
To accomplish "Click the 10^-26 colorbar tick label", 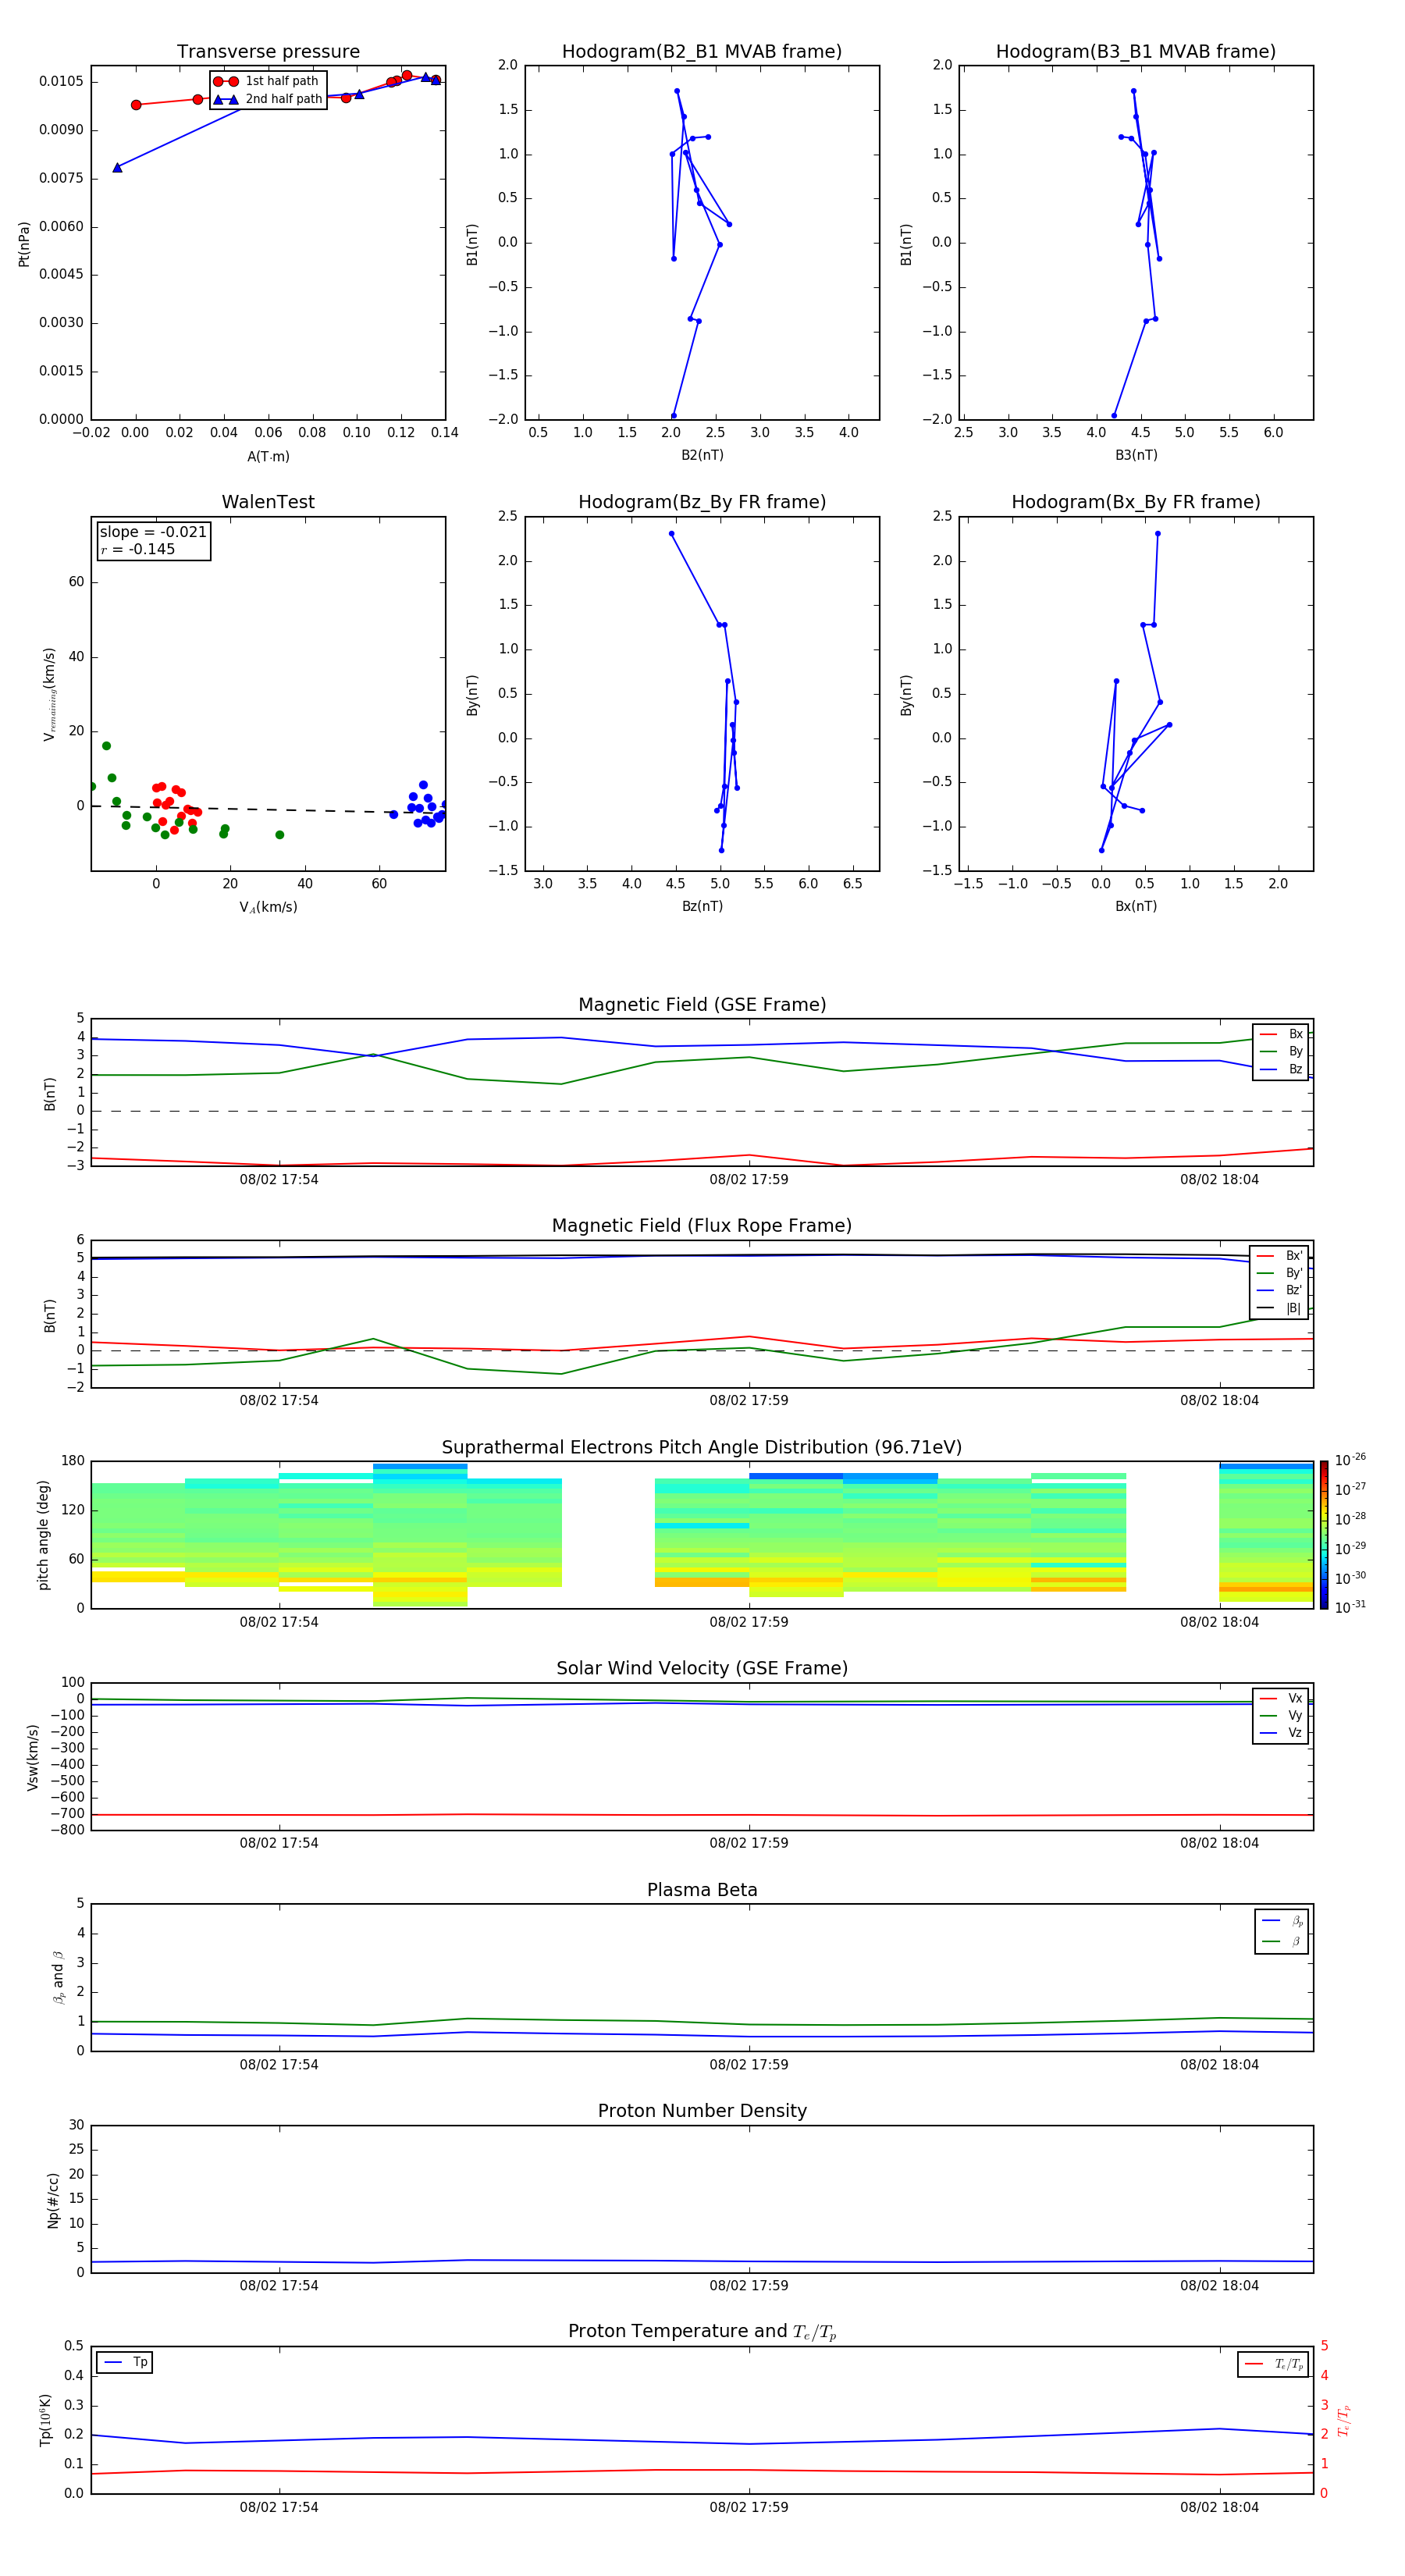I will [x=1350, y=1460].
